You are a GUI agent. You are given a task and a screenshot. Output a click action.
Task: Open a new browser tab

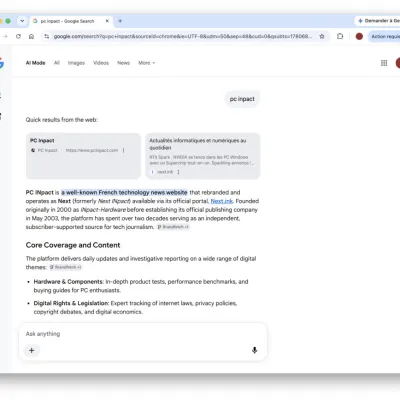[120, 21]
